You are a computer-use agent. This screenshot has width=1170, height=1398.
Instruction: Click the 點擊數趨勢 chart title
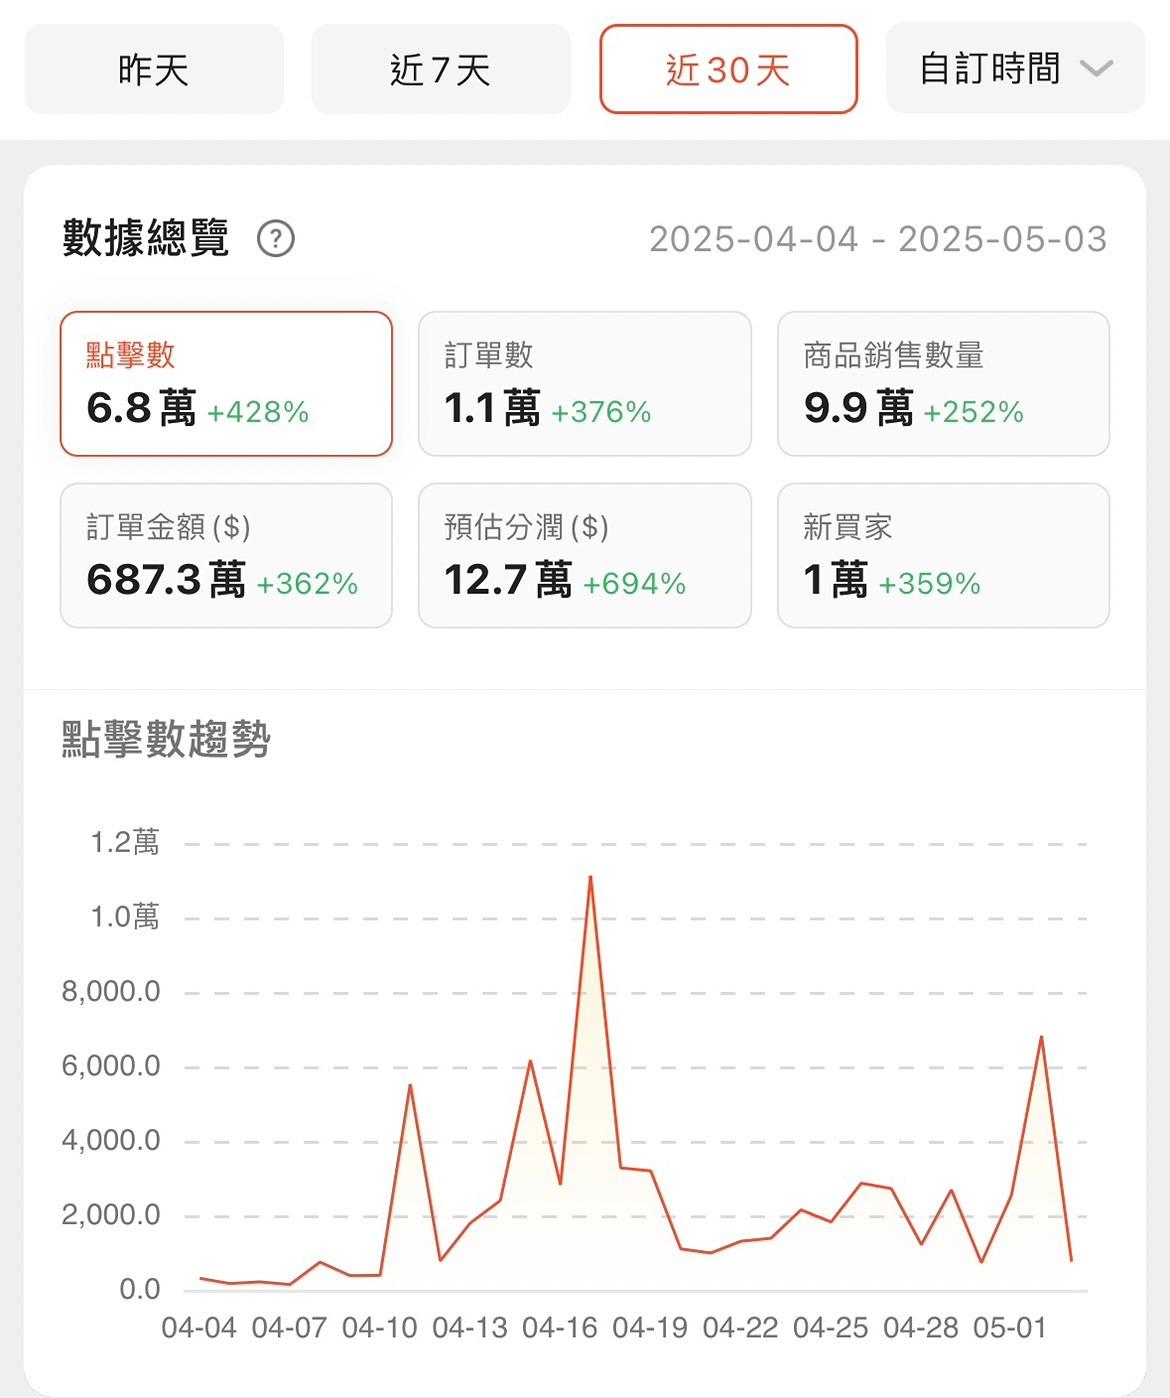coord(166,739)
